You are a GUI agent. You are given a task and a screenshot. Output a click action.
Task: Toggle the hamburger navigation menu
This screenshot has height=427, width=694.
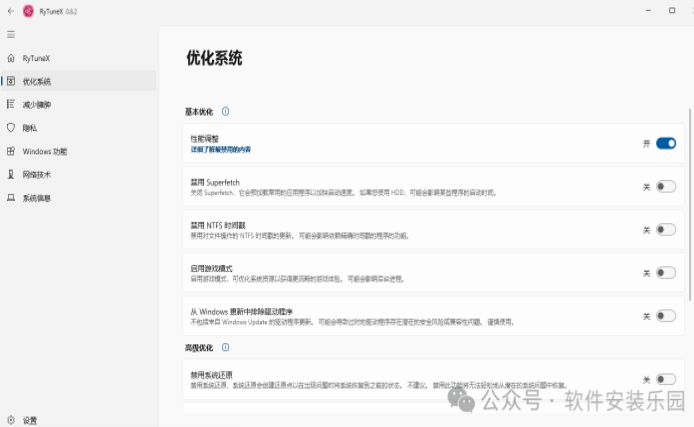click(10, 34)
